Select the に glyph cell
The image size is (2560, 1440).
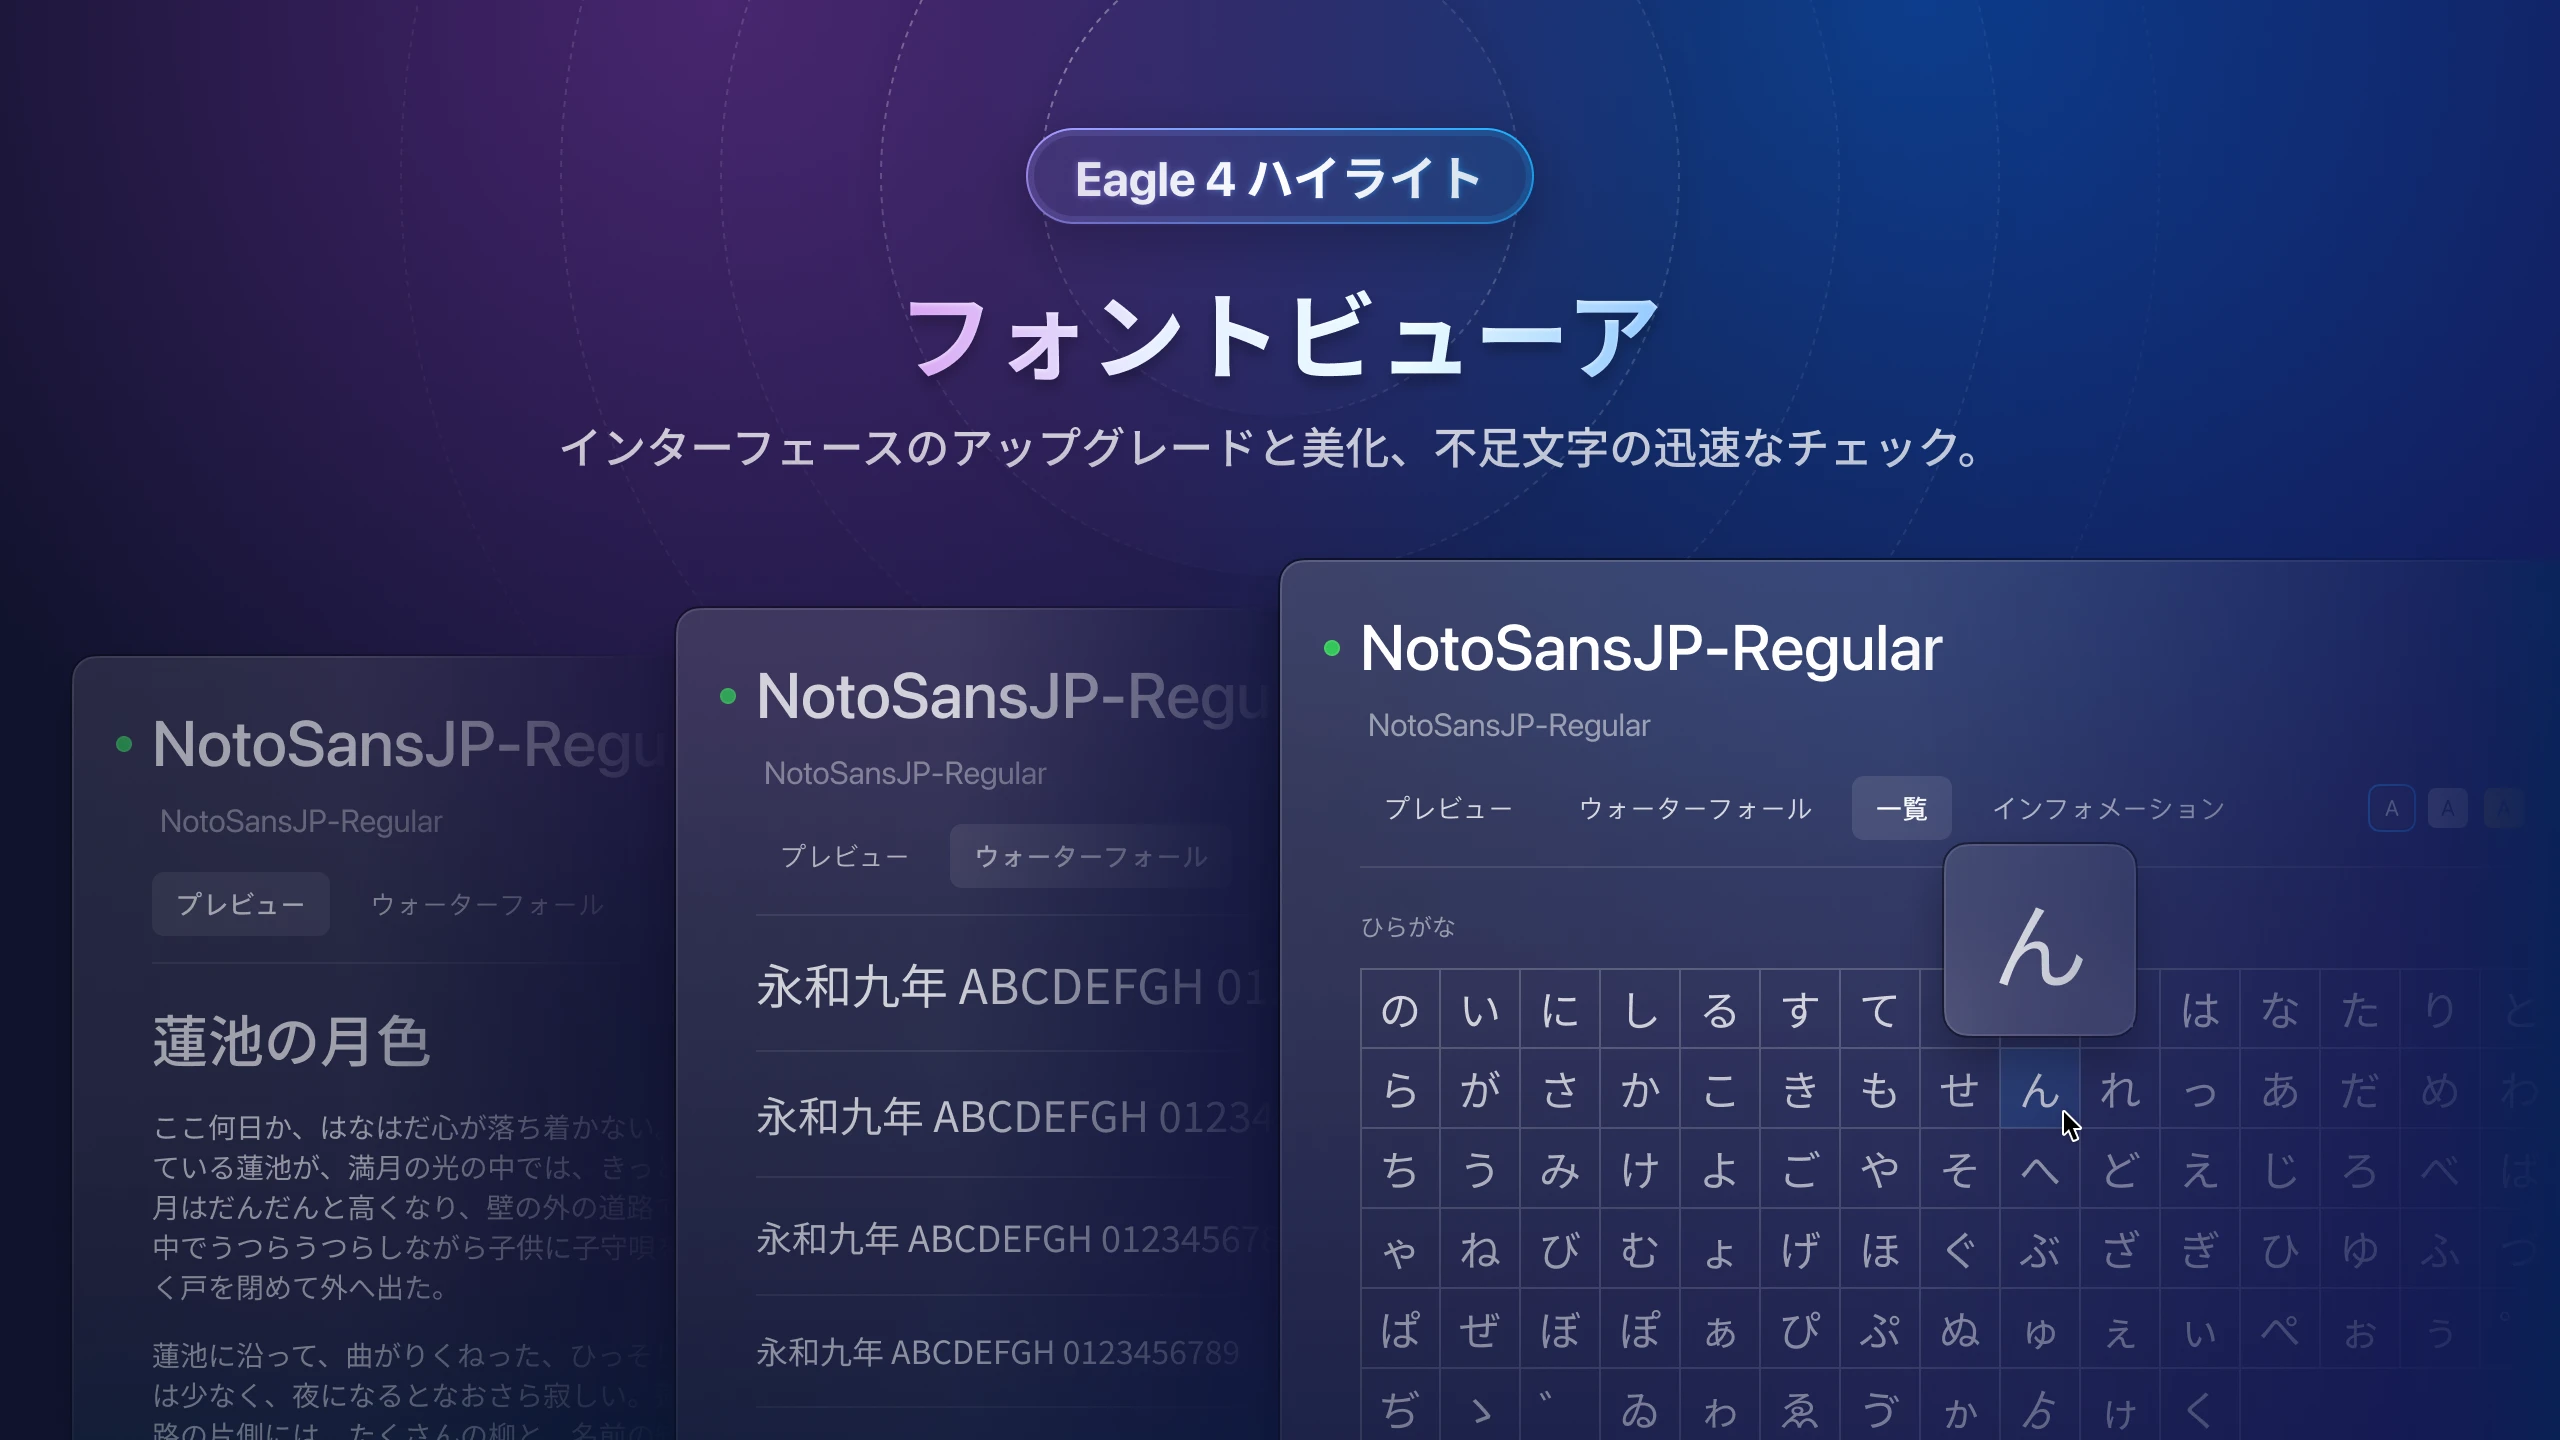(1560, 1009)
